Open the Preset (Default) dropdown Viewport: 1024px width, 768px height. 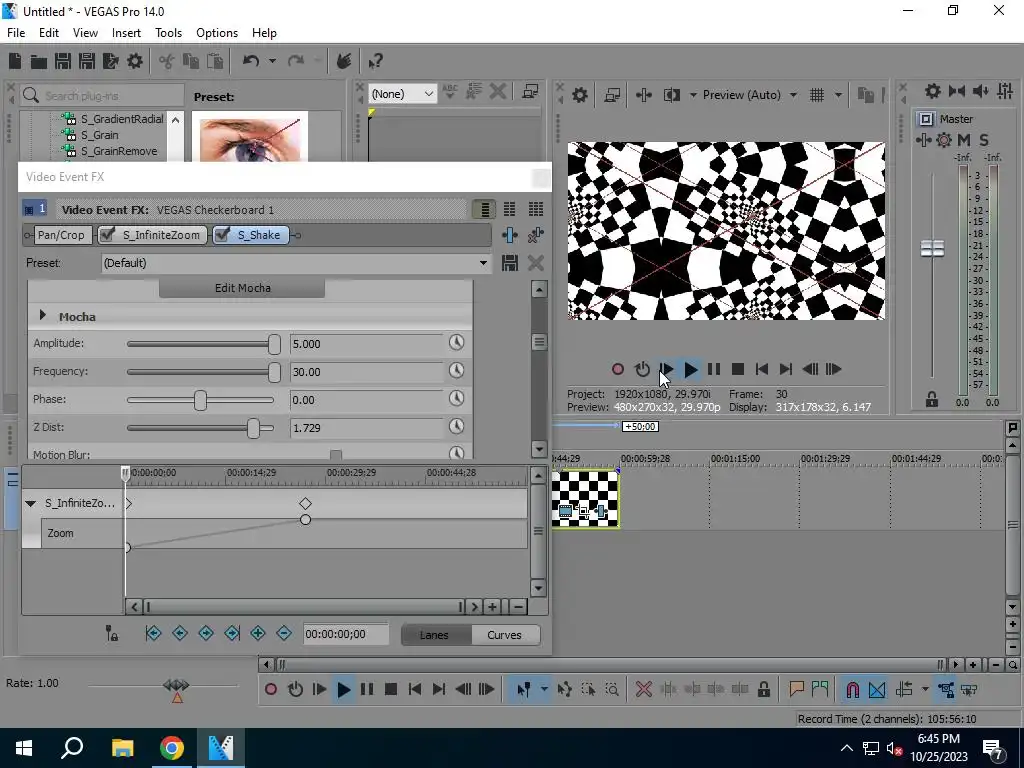click(x=296, y=263)
